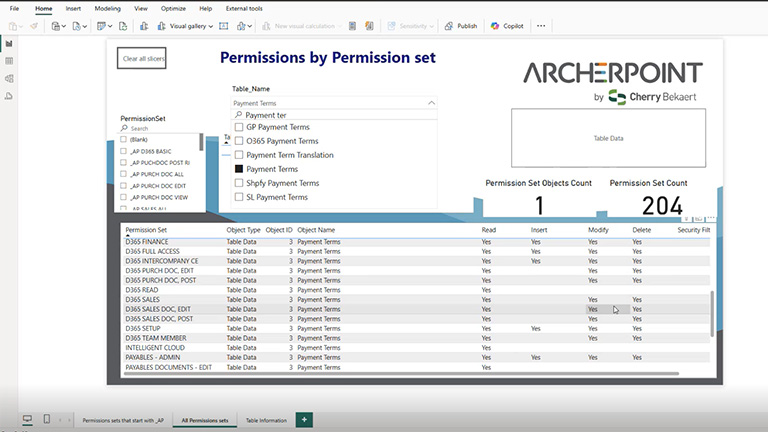Viewport: 768px width, 432px height.
Task: Click the search icon in Table_Name slicer
Action: point(239,115)
